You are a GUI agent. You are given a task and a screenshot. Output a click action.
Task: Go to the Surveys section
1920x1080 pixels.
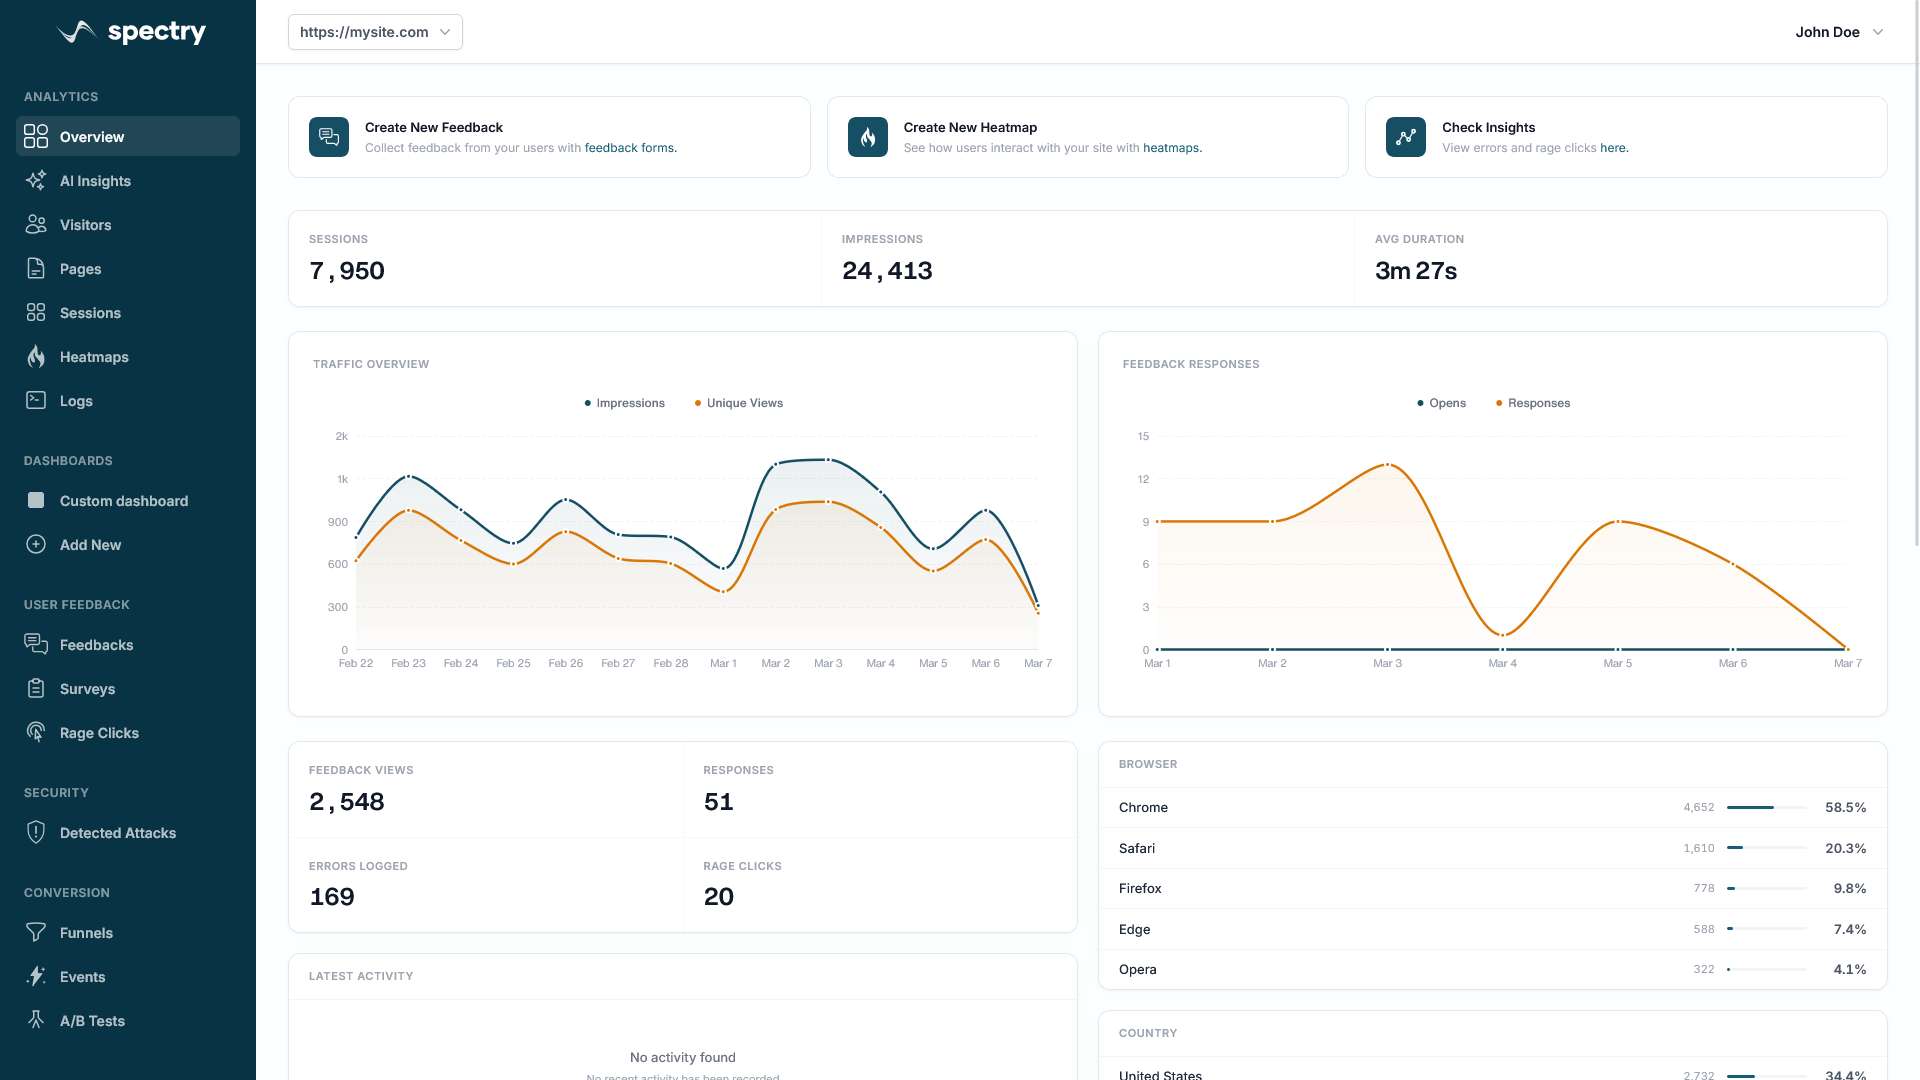click(x=87, y=689)
